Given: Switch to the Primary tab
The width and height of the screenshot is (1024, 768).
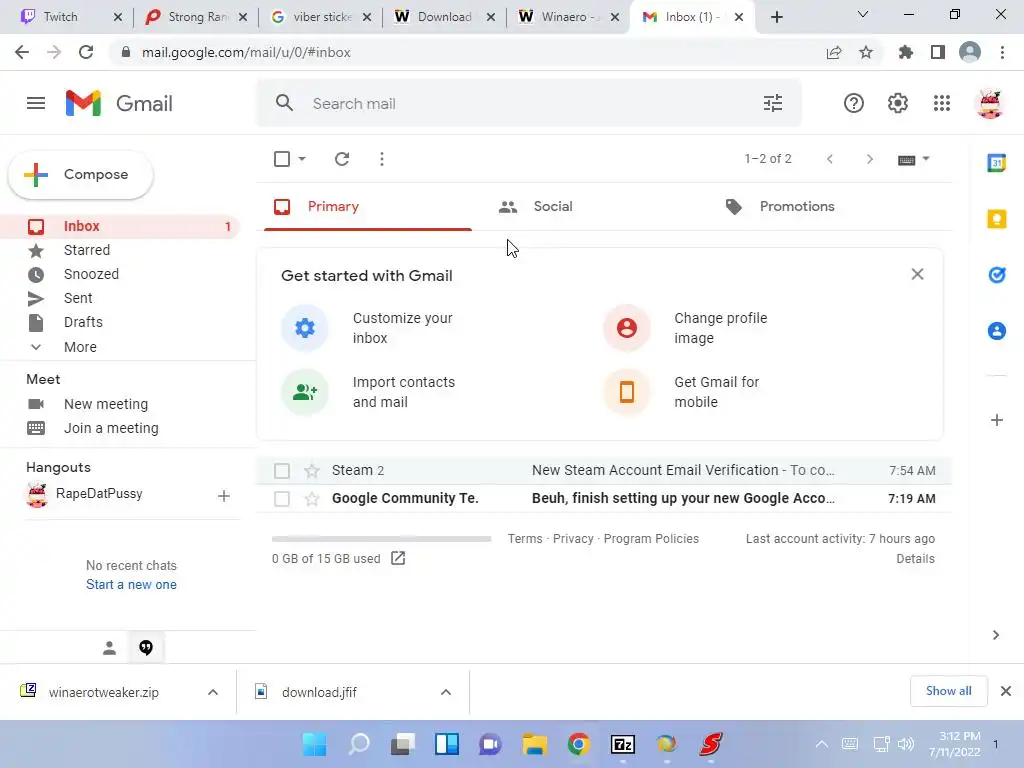Looking at the screenshot, I should (x=368, y=206).
